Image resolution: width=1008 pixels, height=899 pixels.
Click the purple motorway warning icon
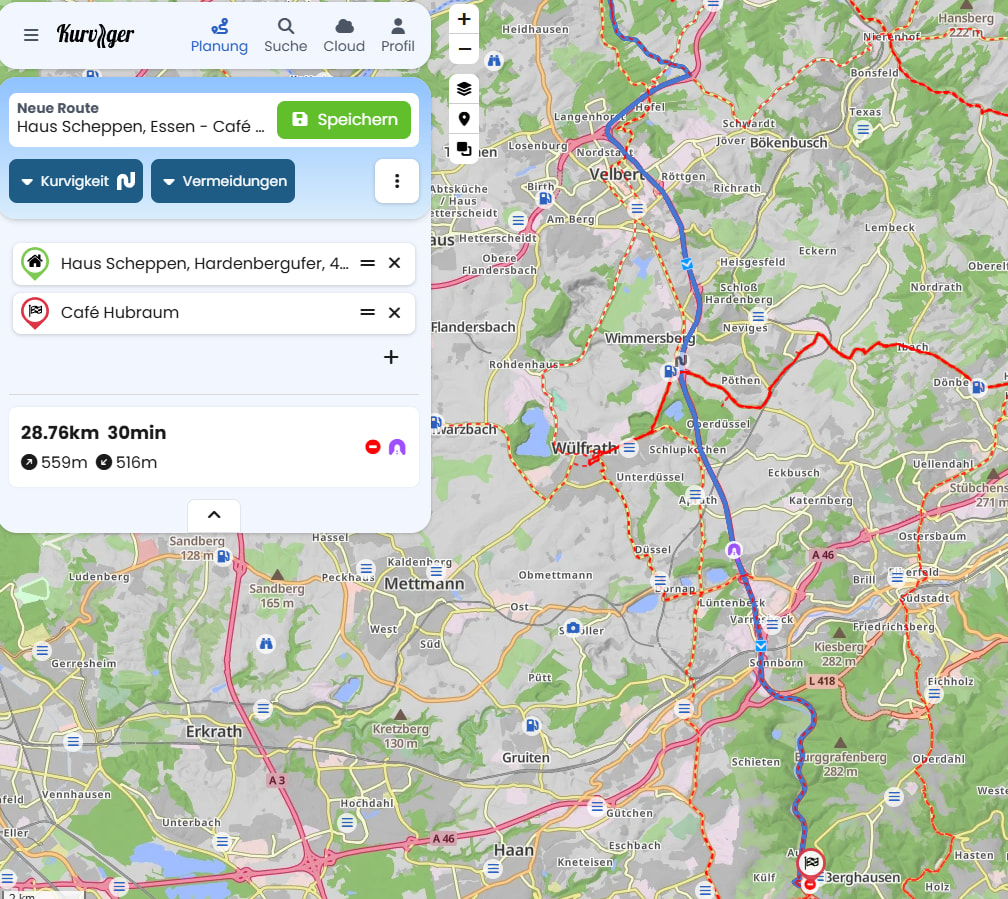pos(397,447)
